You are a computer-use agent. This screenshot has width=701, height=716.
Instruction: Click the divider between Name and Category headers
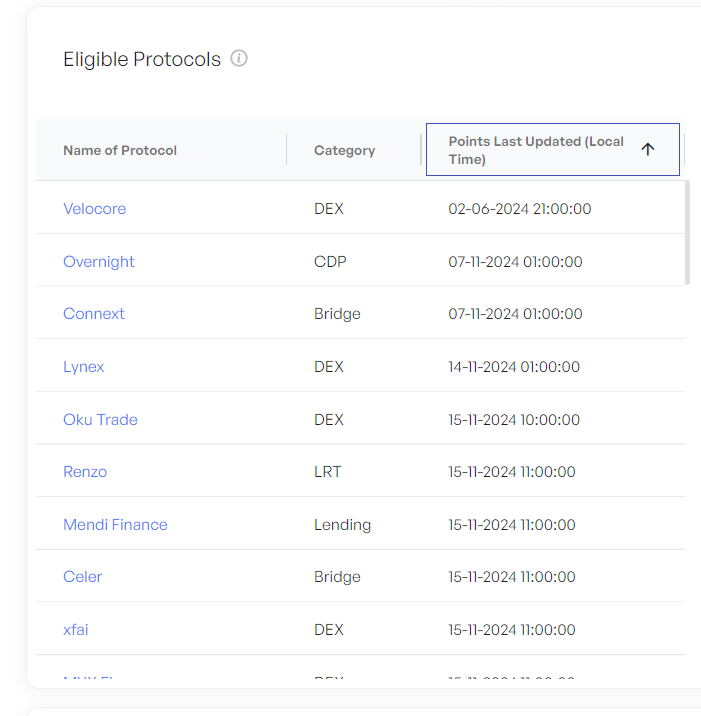tap(286, 149)
